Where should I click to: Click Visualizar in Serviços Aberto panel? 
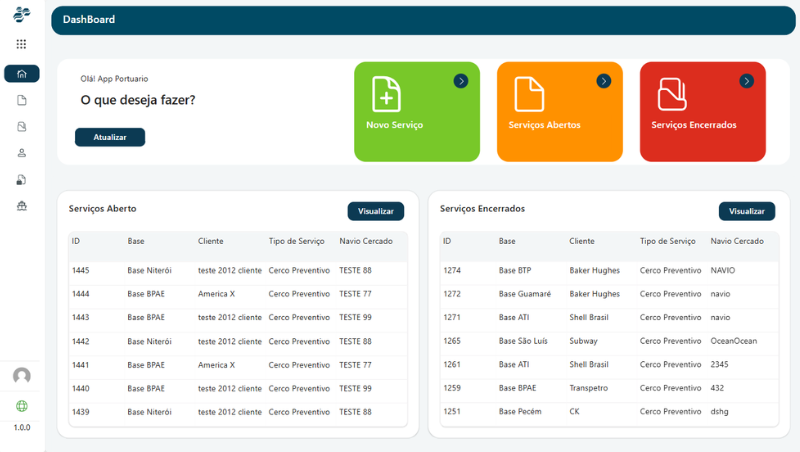(375, 211)
